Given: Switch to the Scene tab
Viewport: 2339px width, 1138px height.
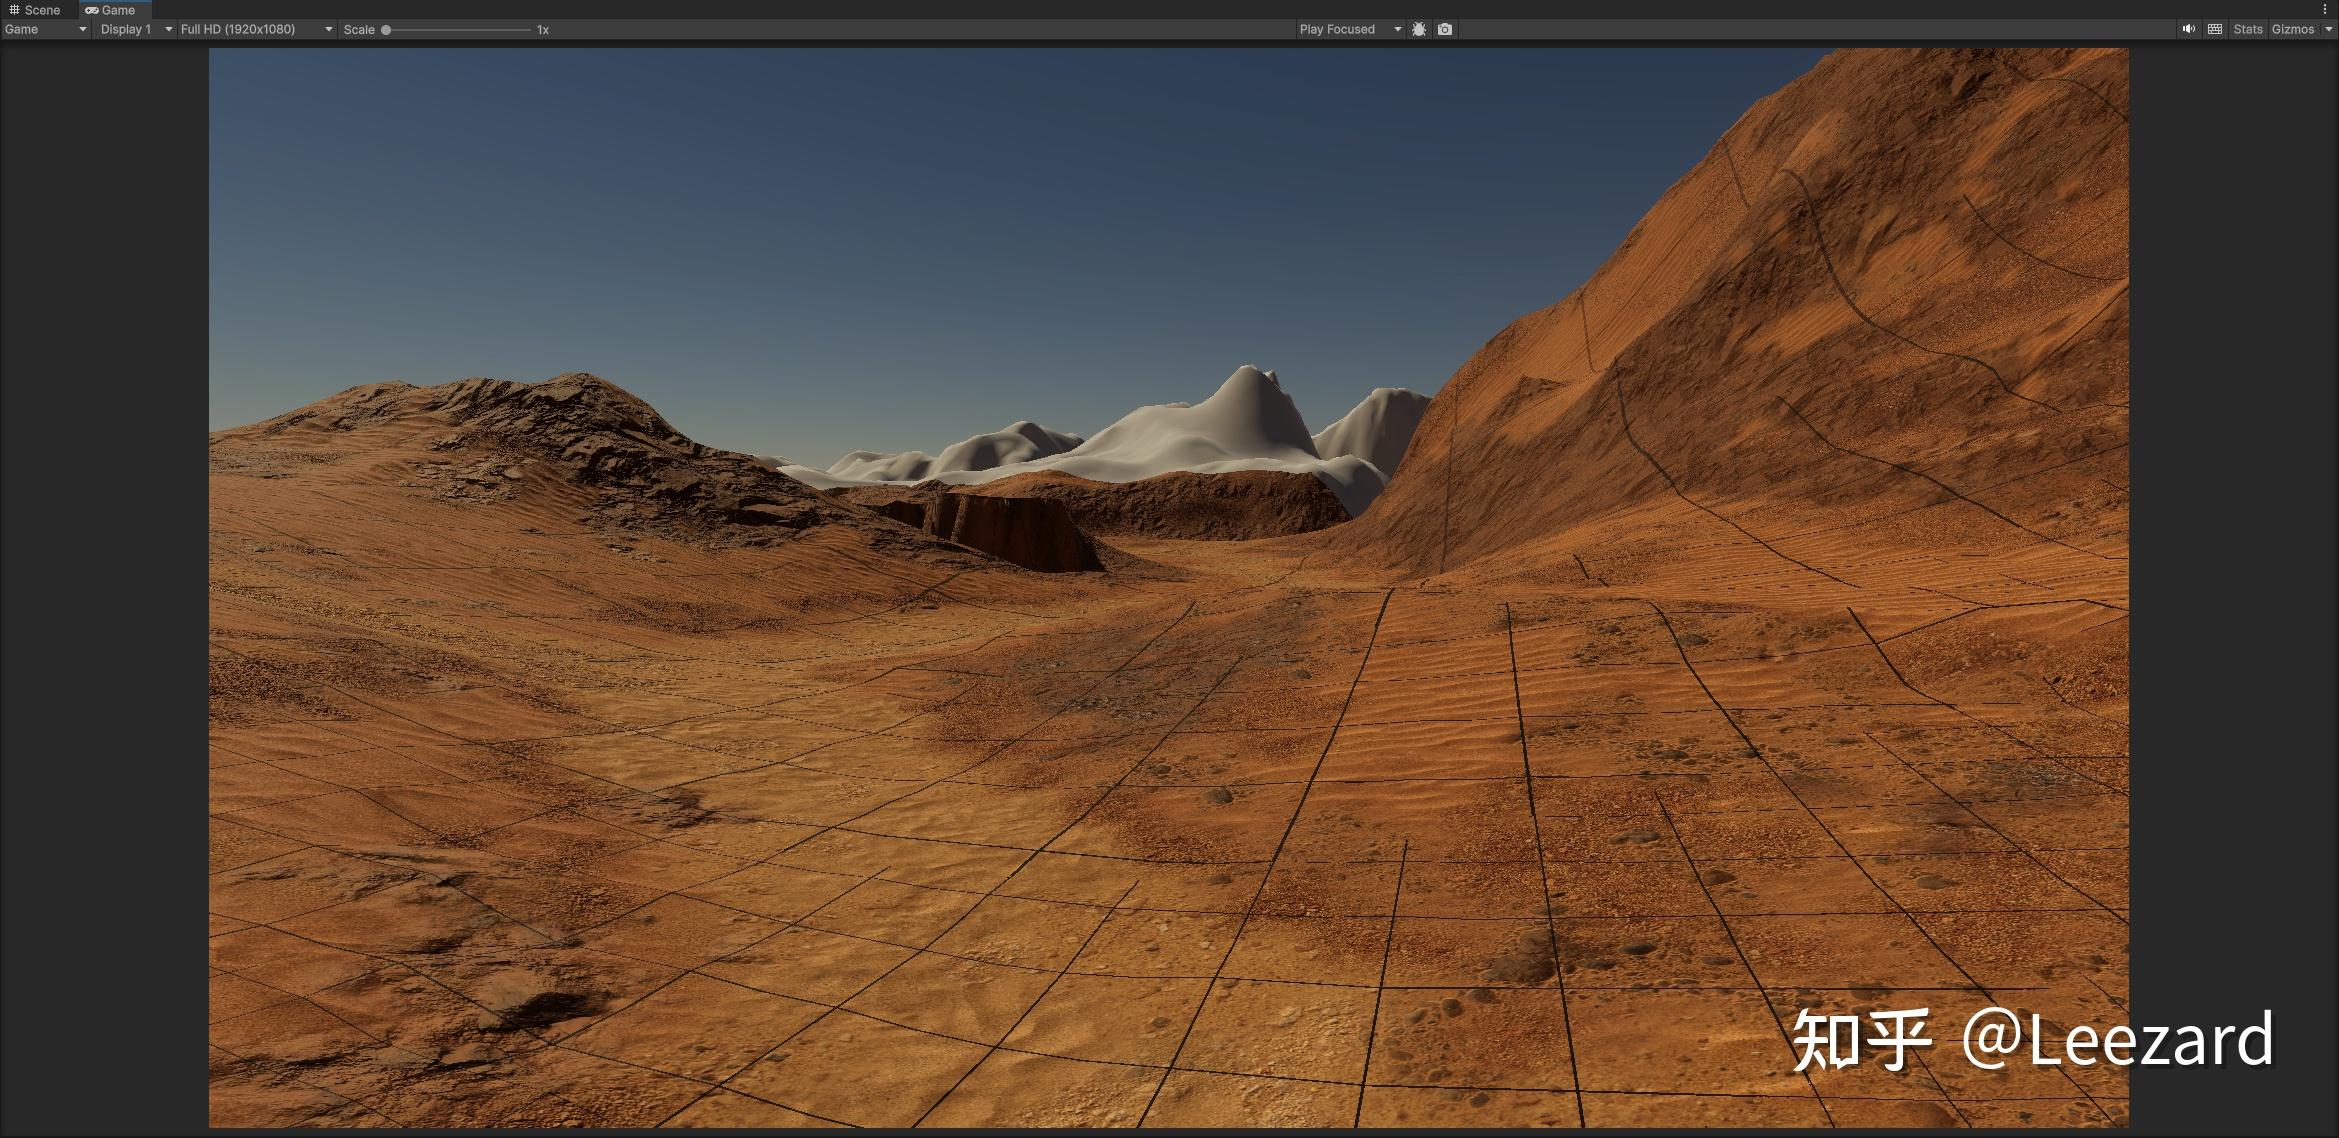Looking at the screenshot, I should pyautogui.click(x=40, y=9).
